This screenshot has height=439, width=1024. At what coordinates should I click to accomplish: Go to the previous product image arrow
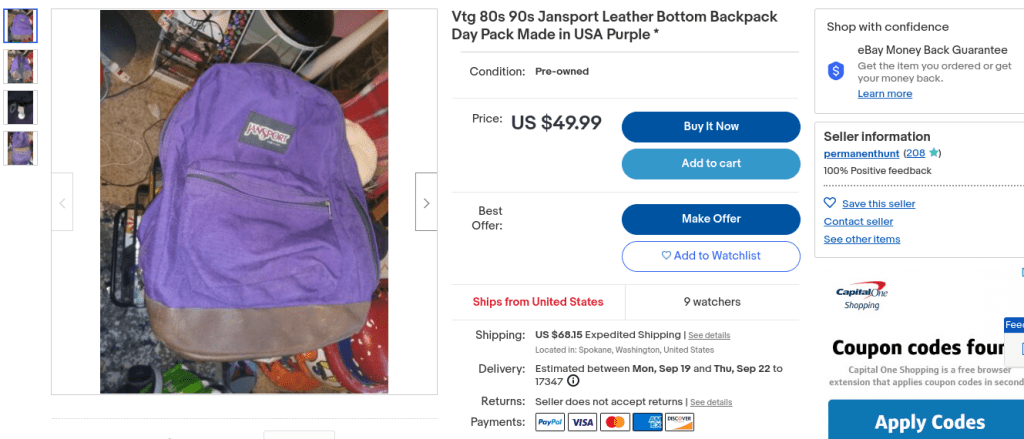click(62, 202)
